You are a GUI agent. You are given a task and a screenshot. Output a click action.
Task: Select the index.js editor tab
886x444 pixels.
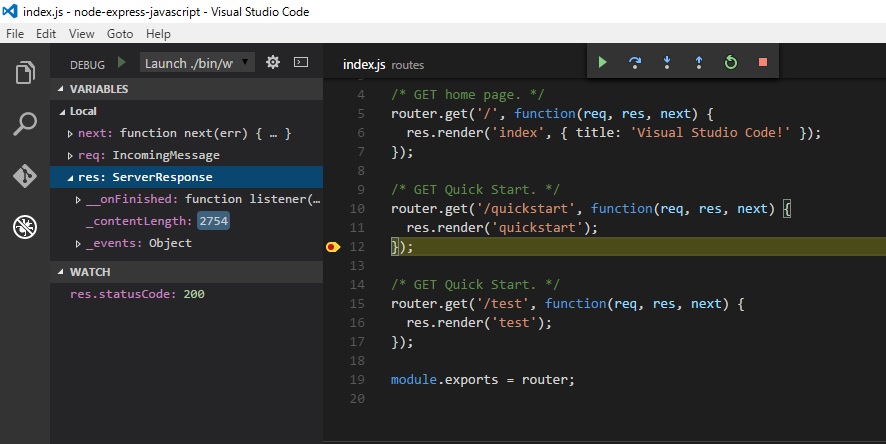pyautogui.click(x=364, y=64)
